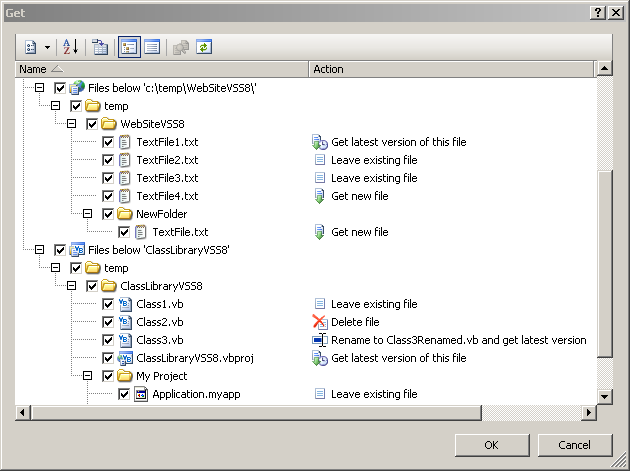Uncheck the NewFolder checkbox

pos(108,214)
